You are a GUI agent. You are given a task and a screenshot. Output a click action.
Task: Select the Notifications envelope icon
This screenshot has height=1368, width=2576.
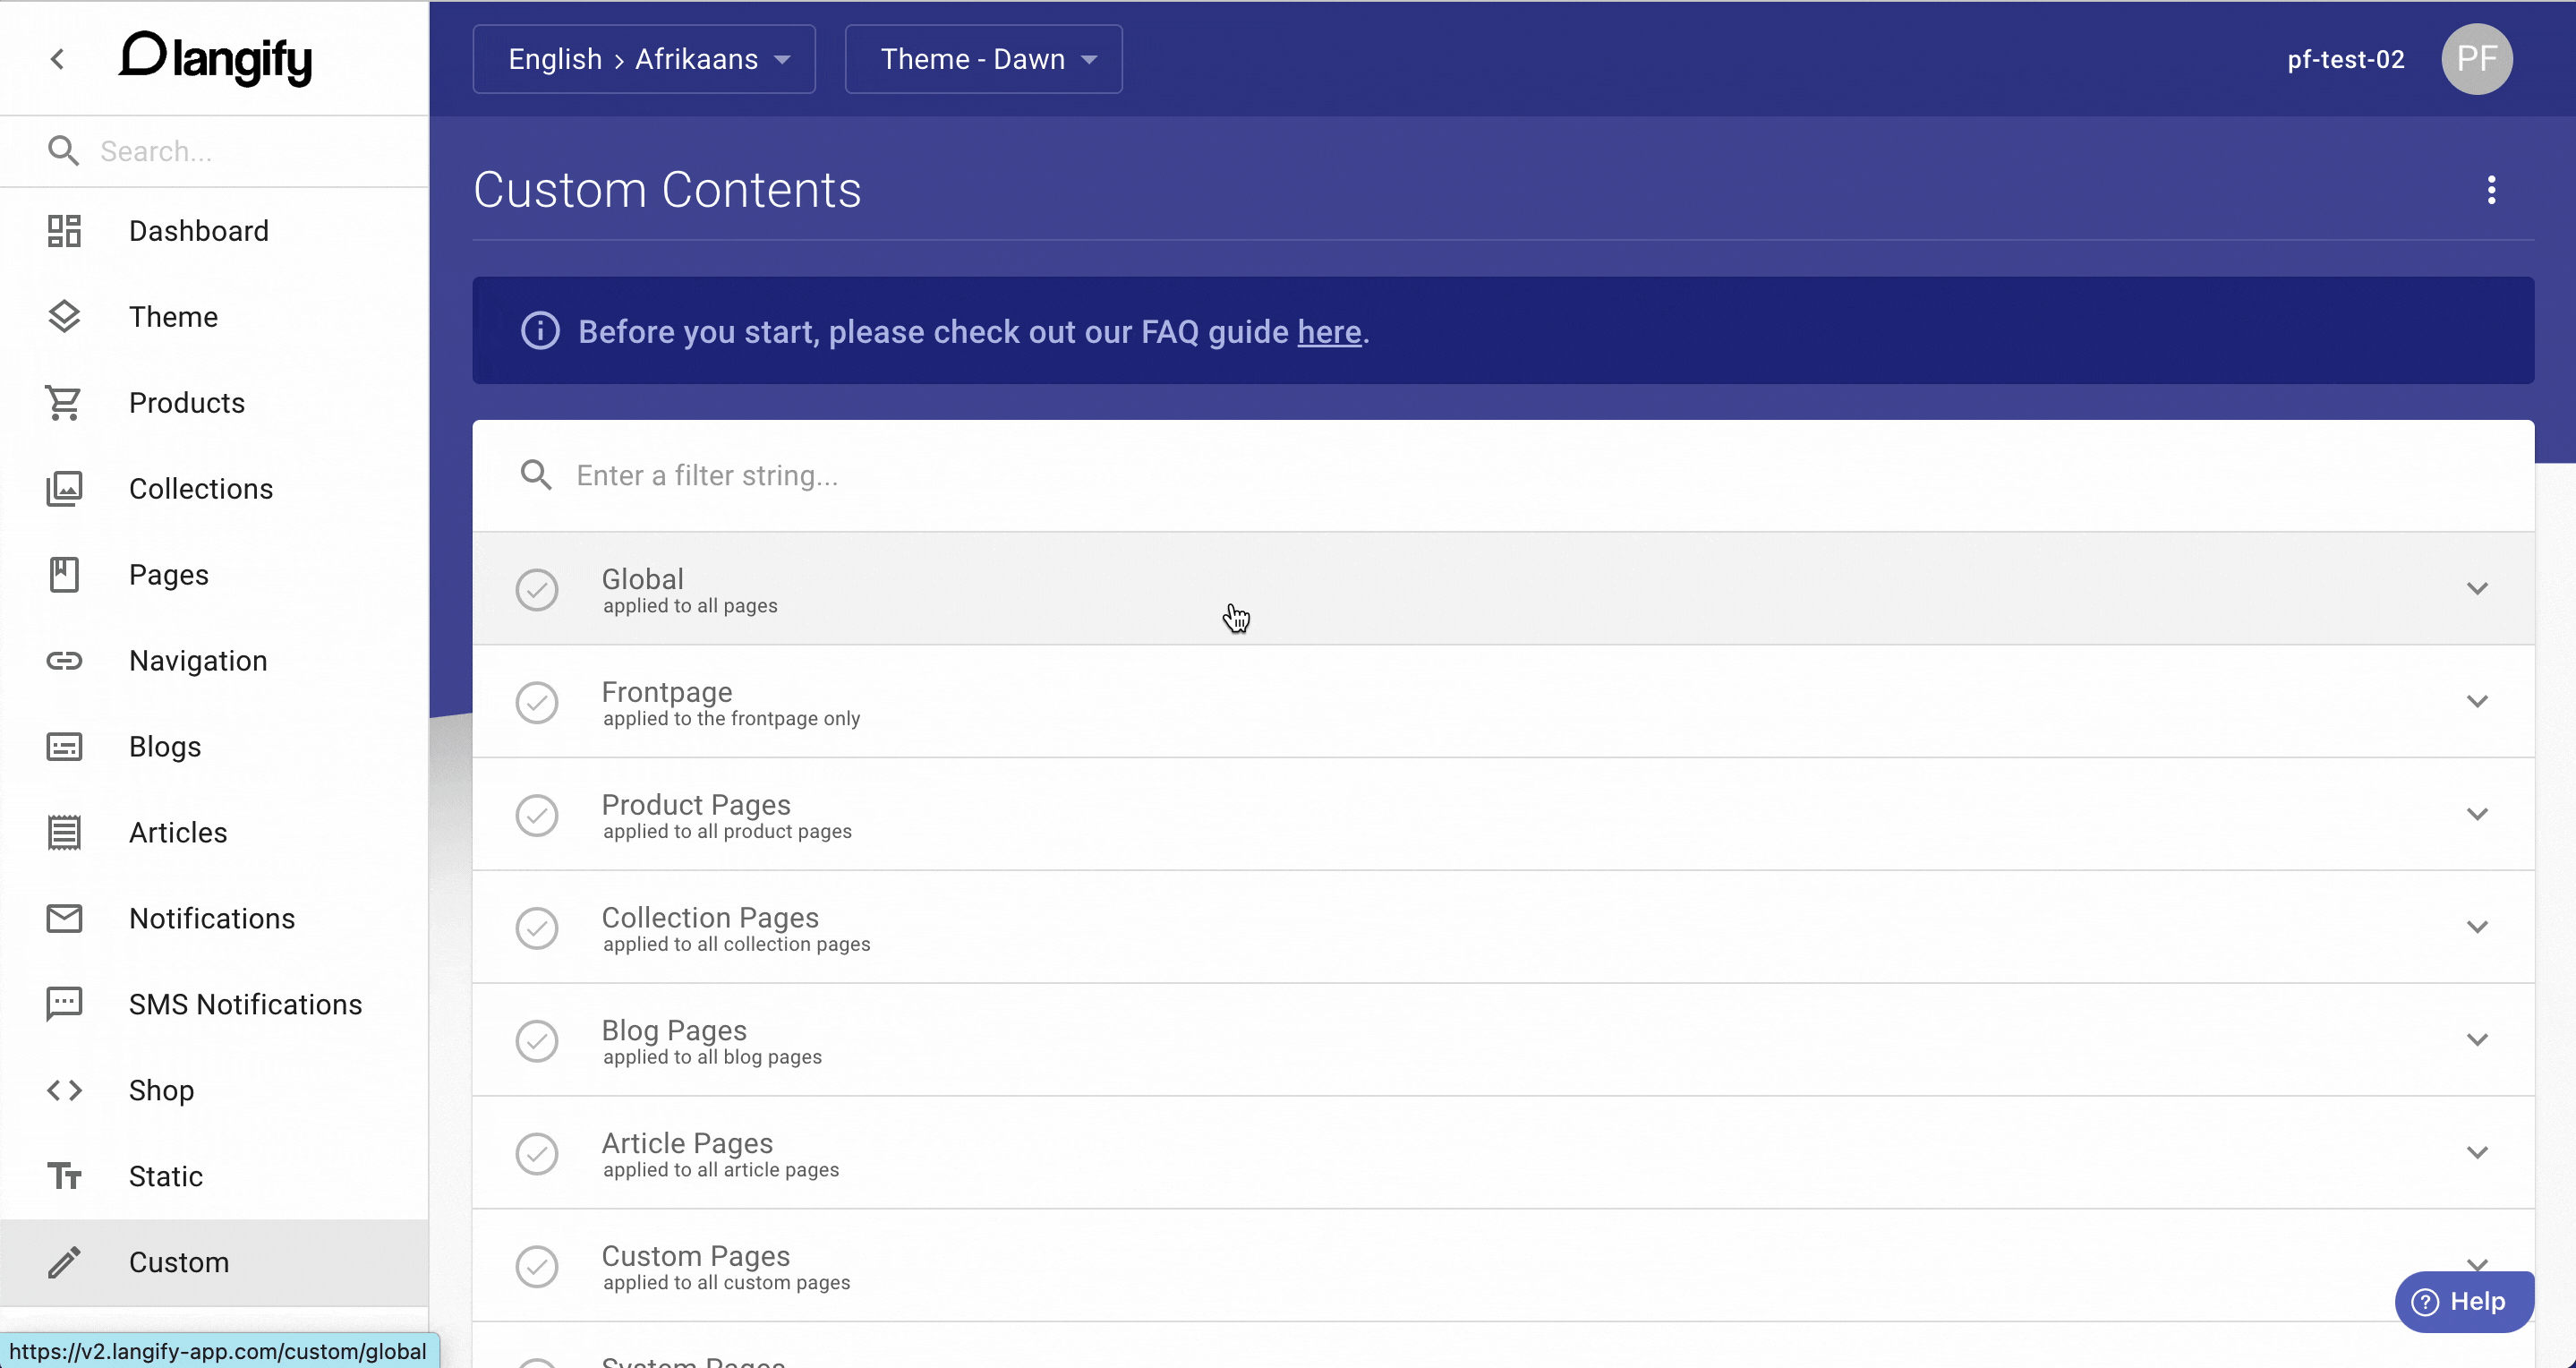point(64,919)
